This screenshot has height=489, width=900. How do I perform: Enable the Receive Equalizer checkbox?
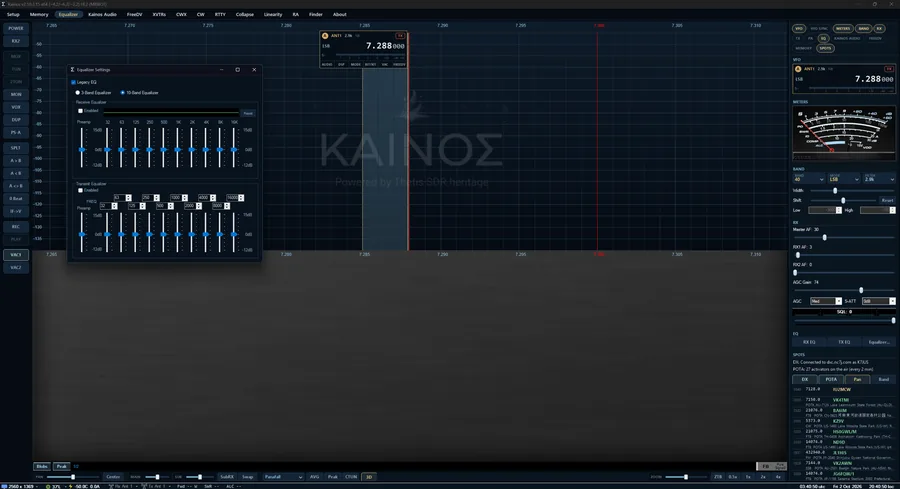click(x=80, y=111)
